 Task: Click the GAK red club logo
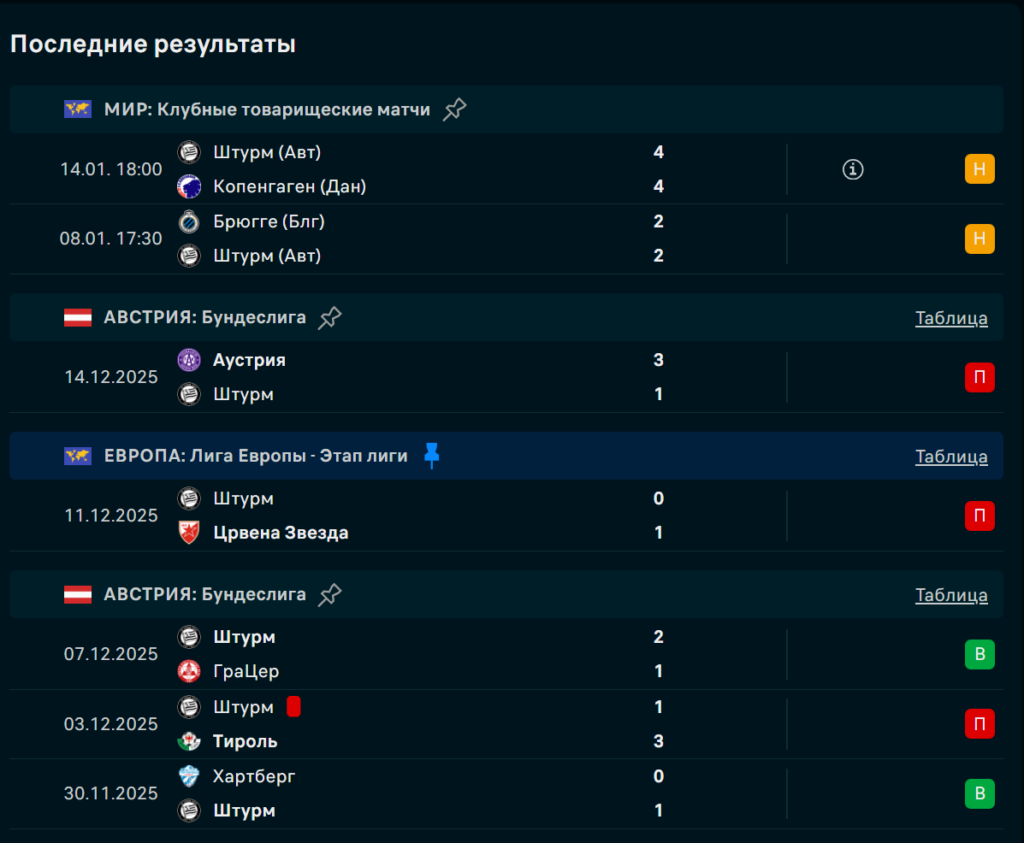point(188,671)
